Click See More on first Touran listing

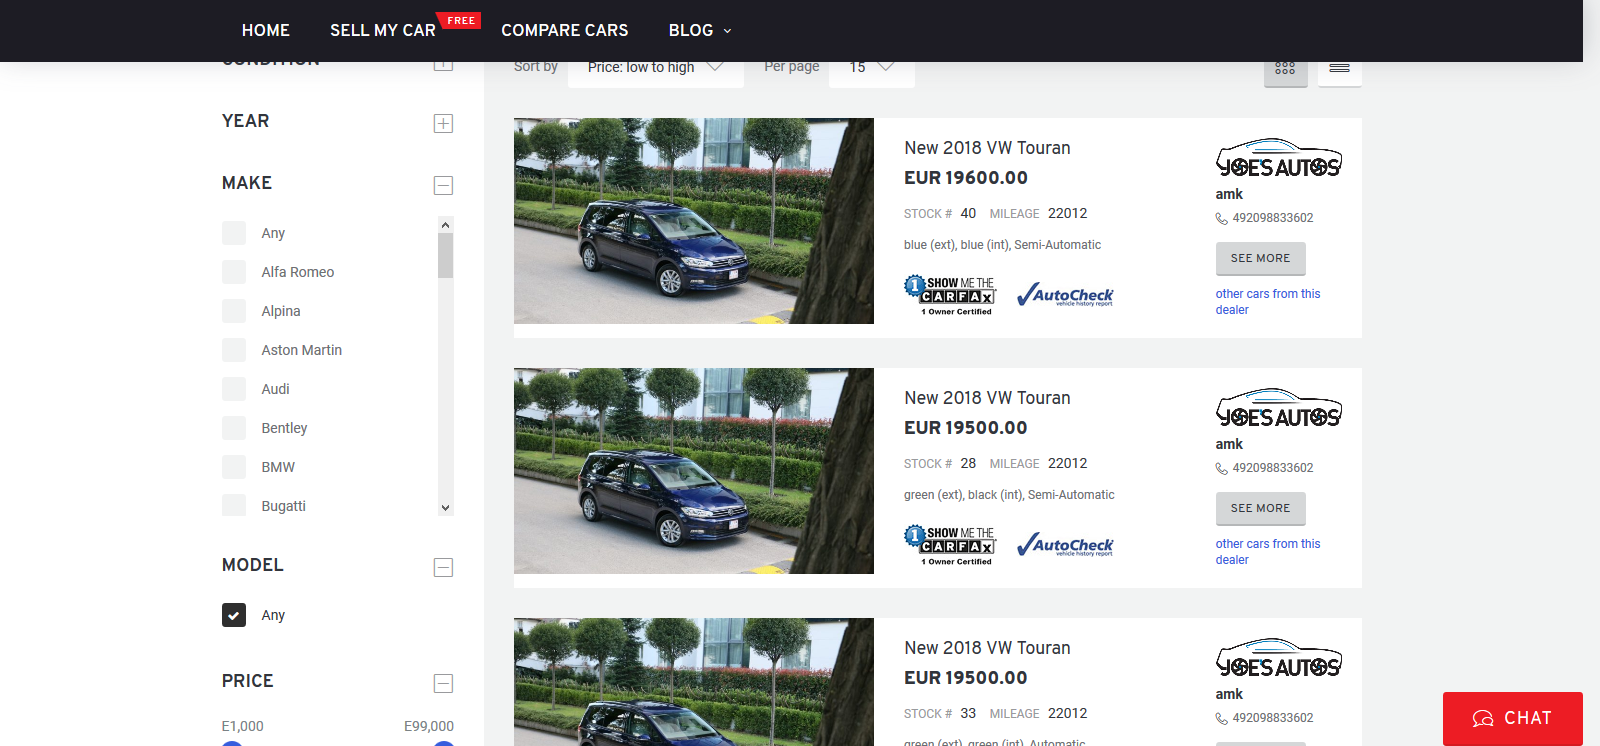tap(1260, 258)
